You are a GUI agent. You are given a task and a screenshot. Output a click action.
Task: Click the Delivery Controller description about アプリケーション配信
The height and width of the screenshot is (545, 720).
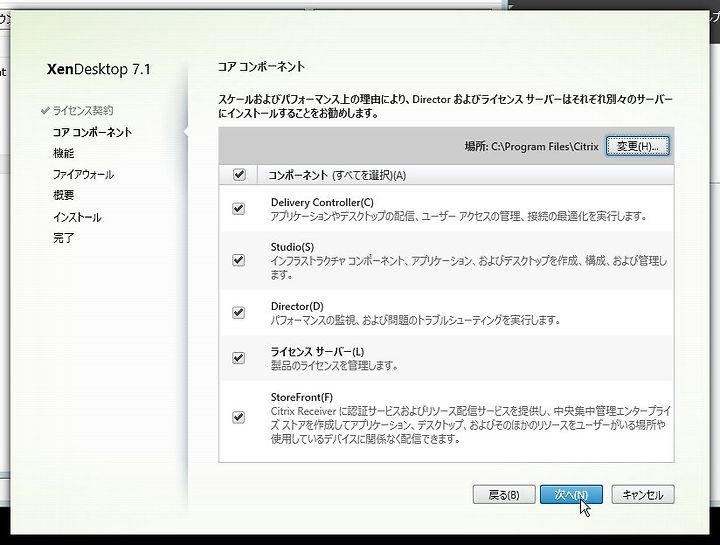tap(459, 216)
